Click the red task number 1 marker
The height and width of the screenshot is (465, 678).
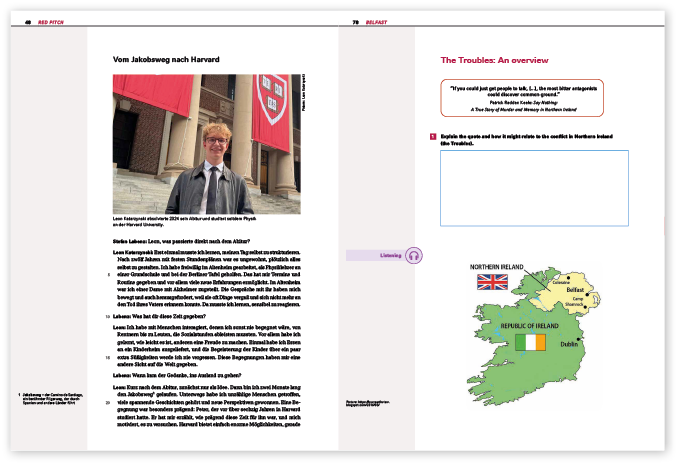[432, 135]
